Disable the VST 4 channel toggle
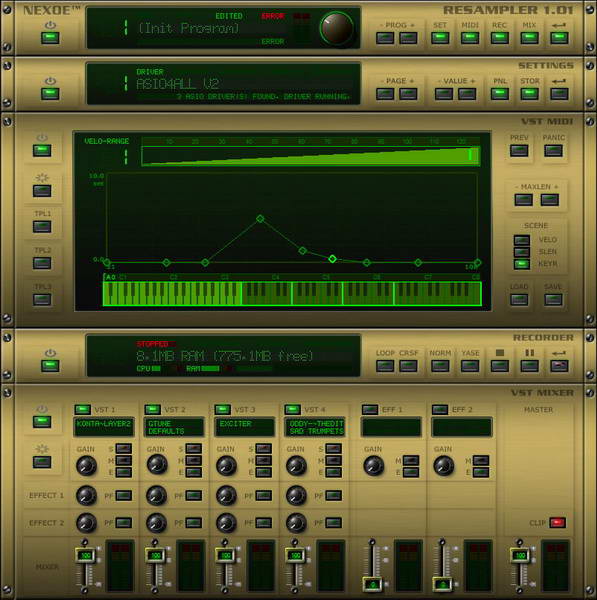 (x=292, y=410)
